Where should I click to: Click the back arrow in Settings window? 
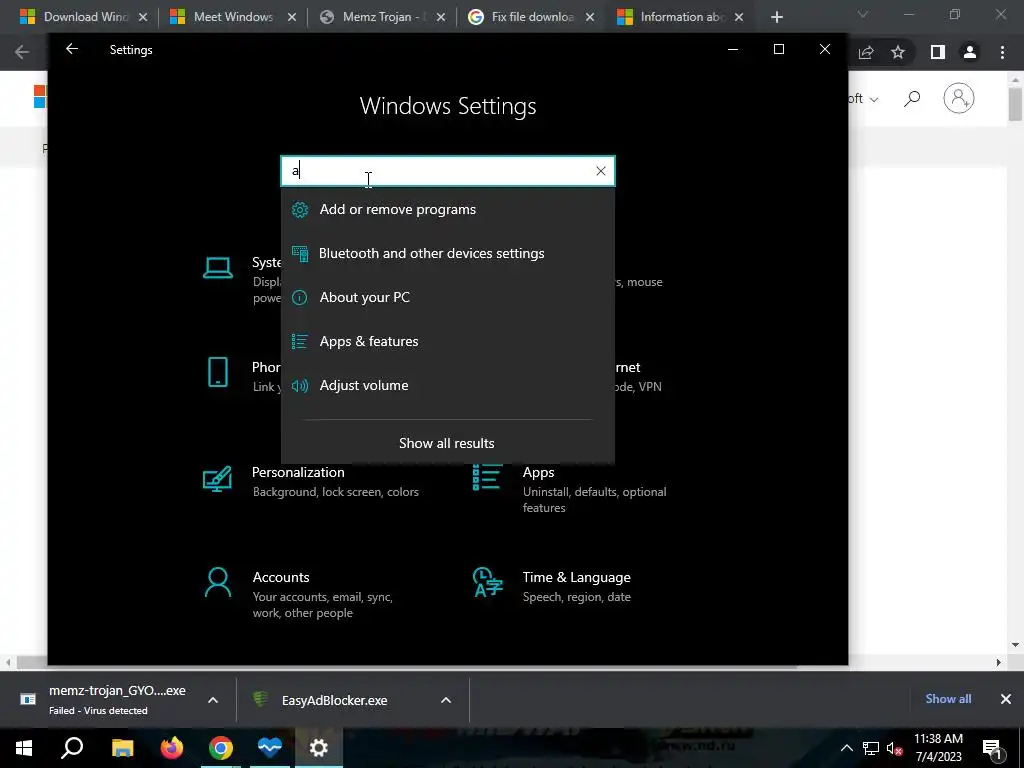coord(72,49)
